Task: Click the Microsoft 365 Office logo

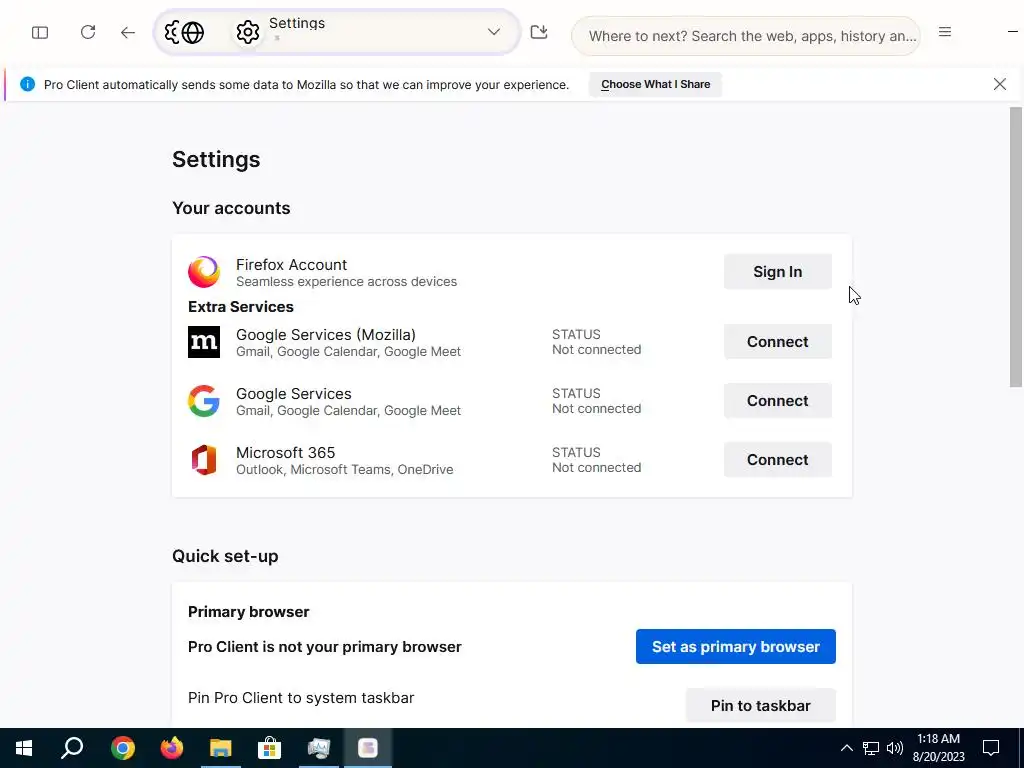Action: click(204, 460)
